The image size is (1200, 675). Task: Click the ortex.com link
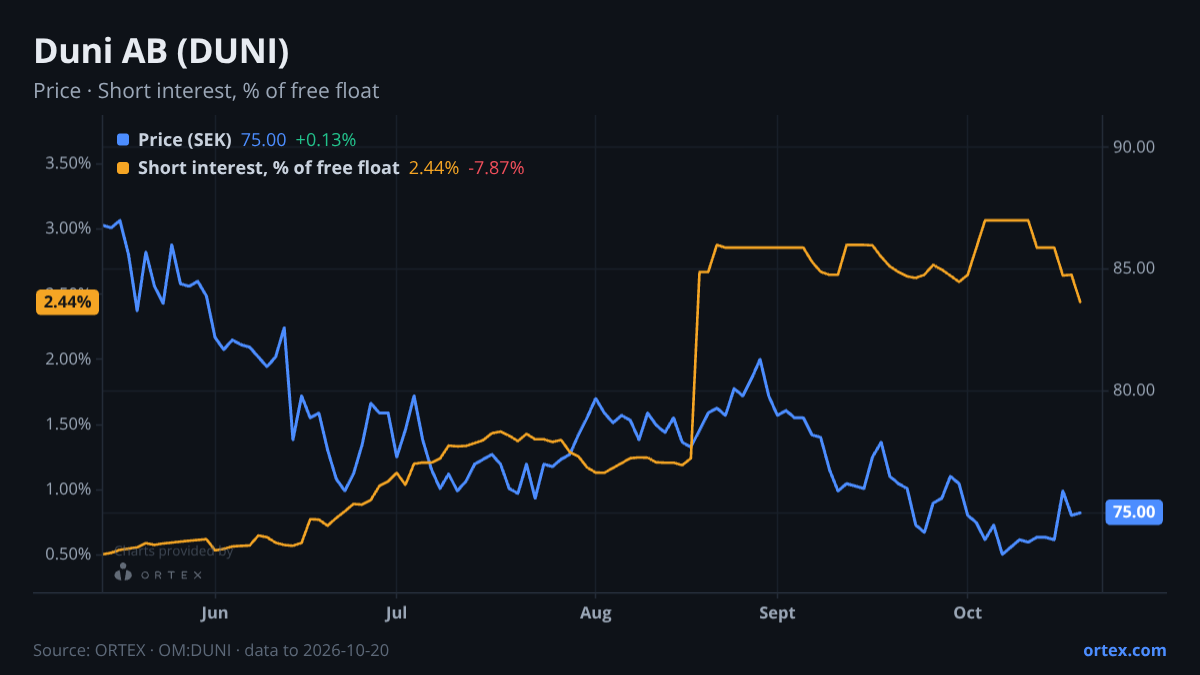pyautogui.click(x=1125, y=650)
